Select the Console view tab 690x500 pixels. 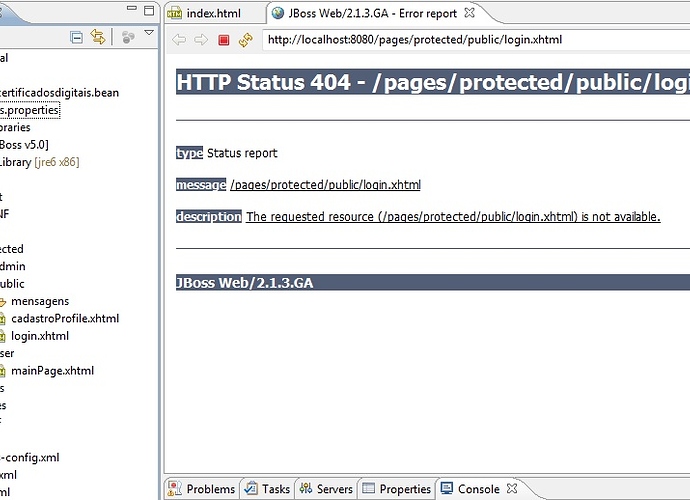coord(478,489)
